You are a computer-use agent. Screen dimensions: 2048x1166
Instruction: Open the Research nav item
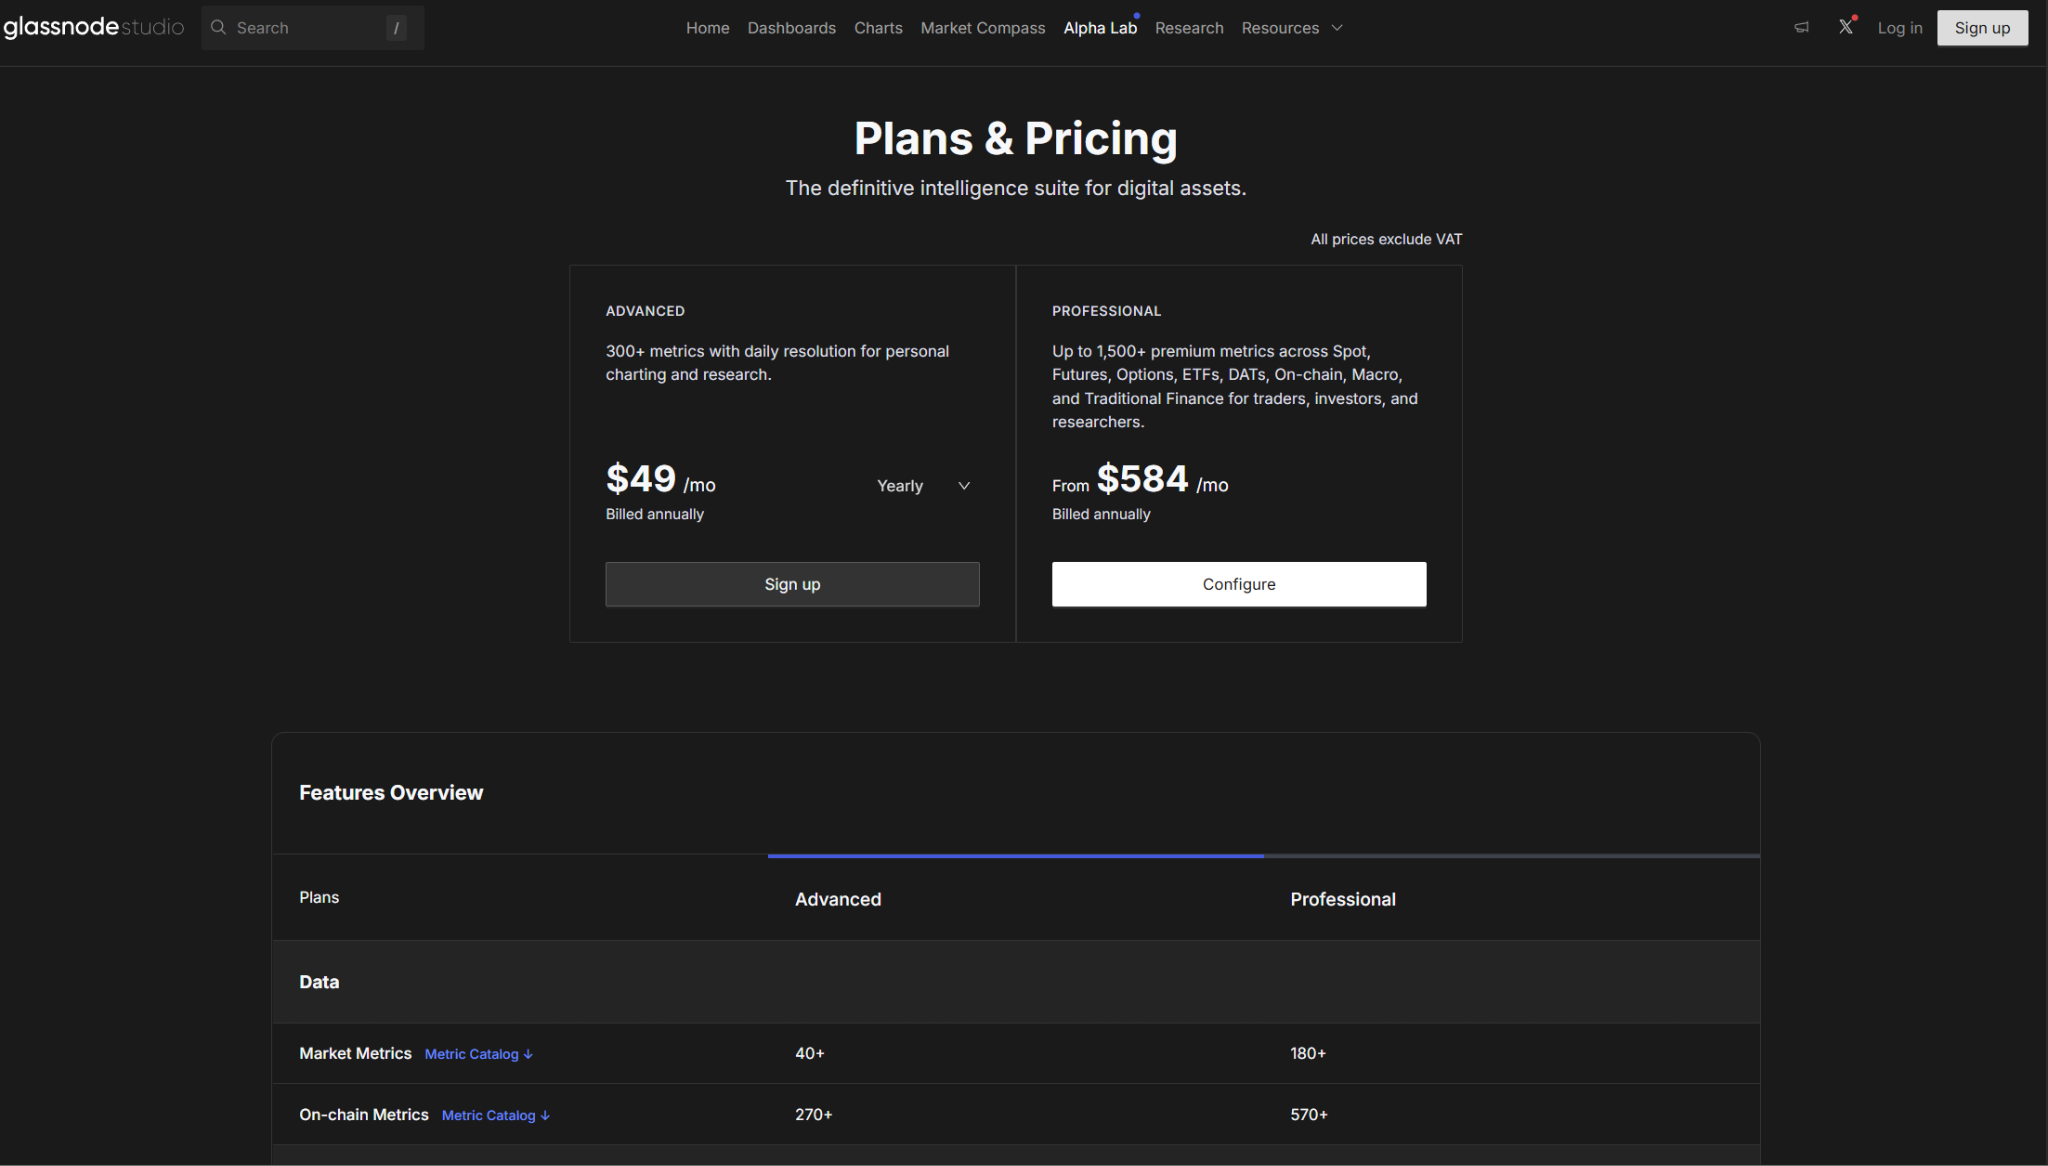point(1189,28)
